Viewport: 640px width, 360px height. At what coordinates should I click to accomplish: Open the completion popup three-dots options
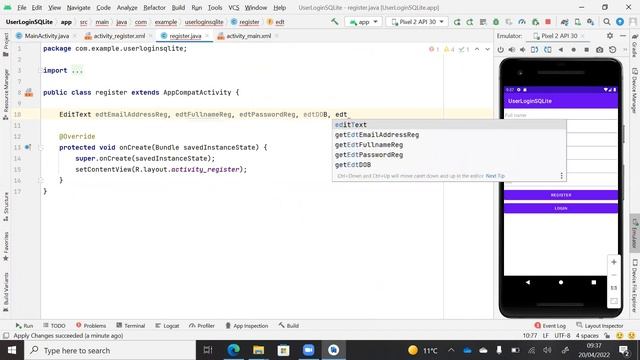pyautogui.click(x=562, y=176)
